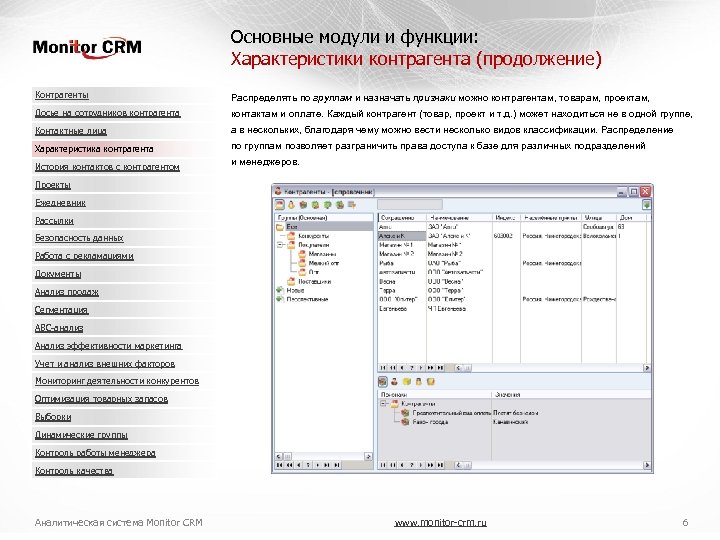Open Динамические группы link
720x540 pixels.
pos(81,435)
